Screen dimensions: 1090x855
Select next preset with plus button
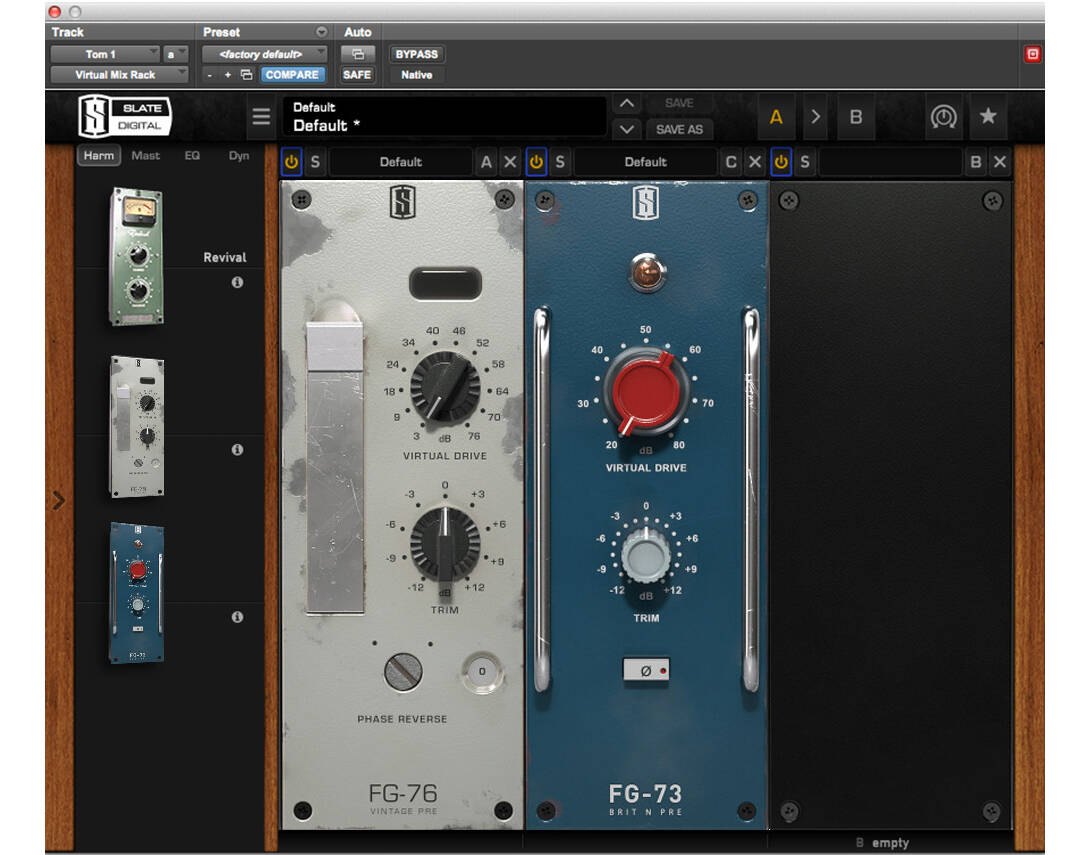227,74
